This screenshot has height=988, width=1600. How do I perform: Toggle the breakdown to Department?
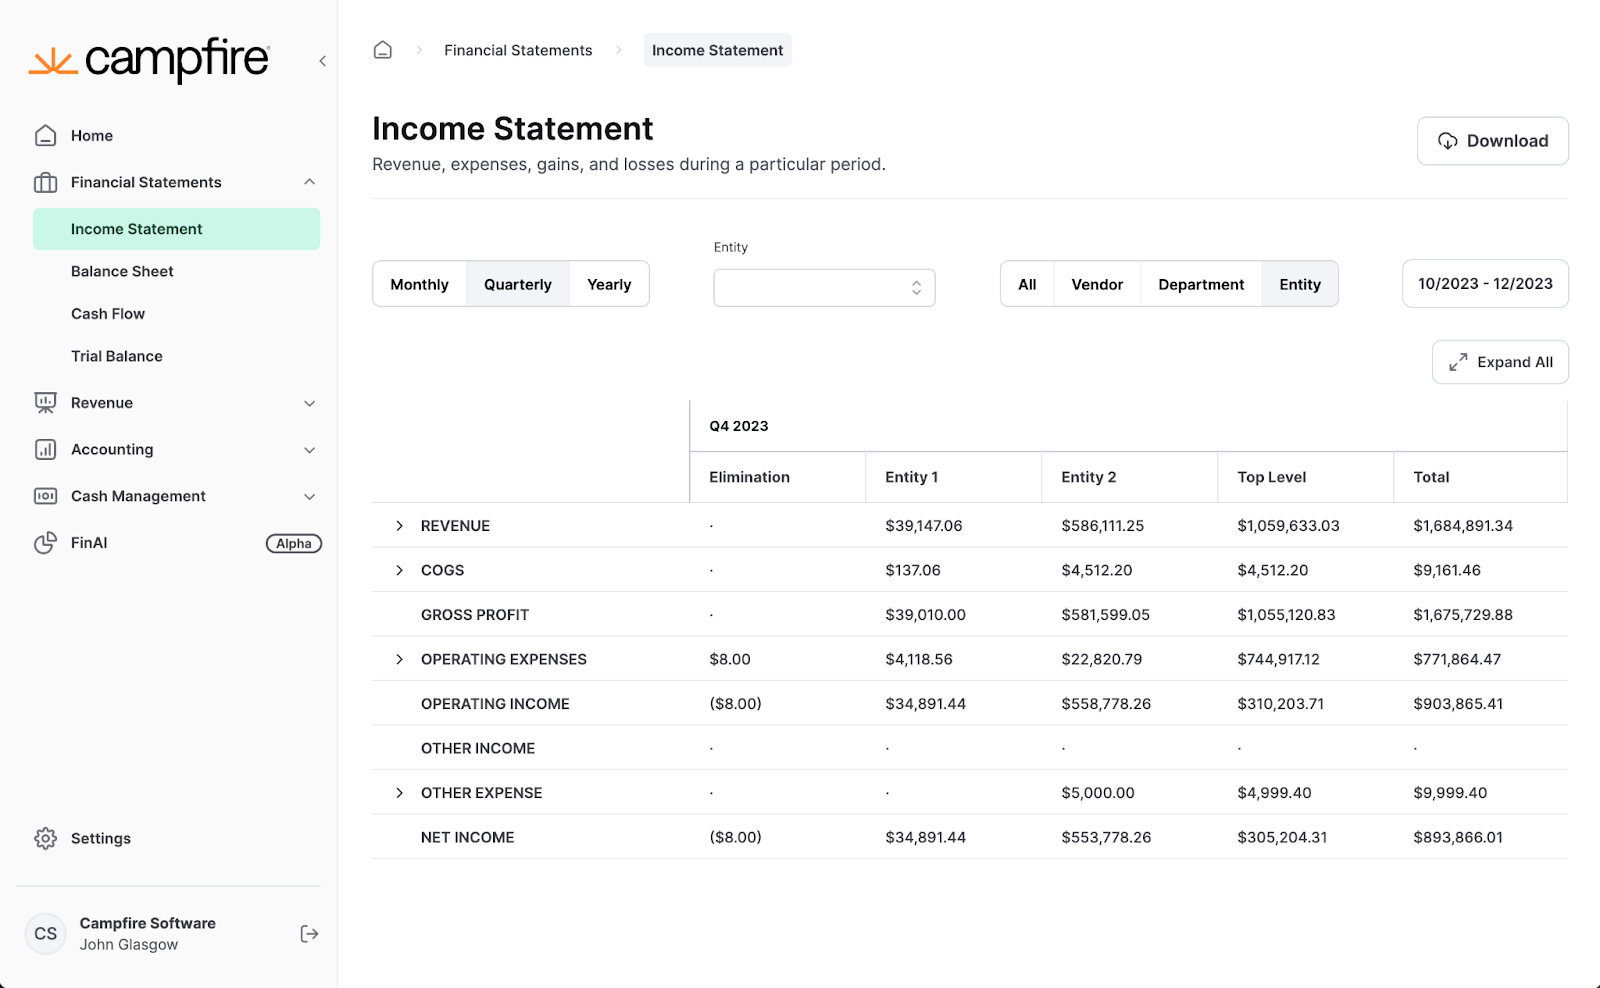coord(1201,284)
